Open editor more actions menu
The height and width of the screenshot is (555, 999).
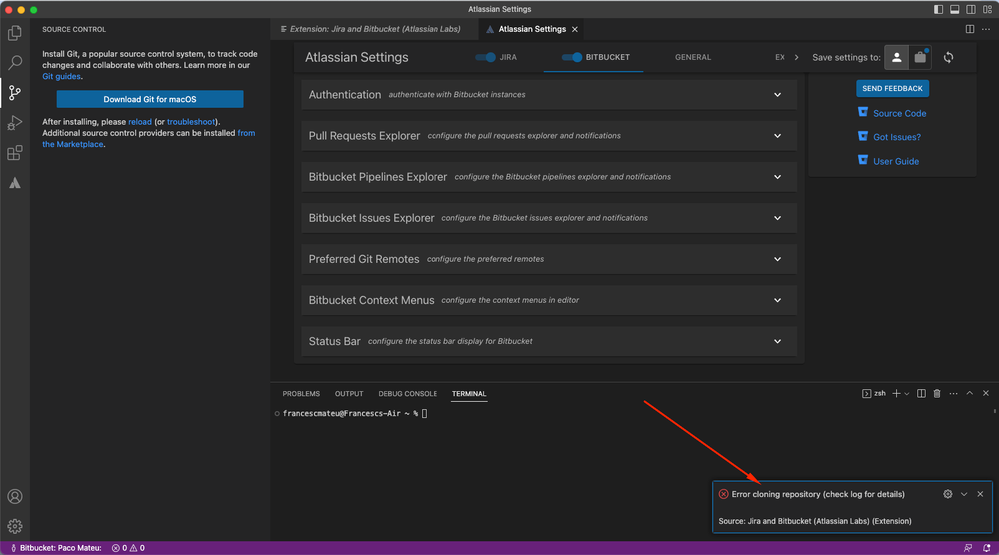coord(986,29)
